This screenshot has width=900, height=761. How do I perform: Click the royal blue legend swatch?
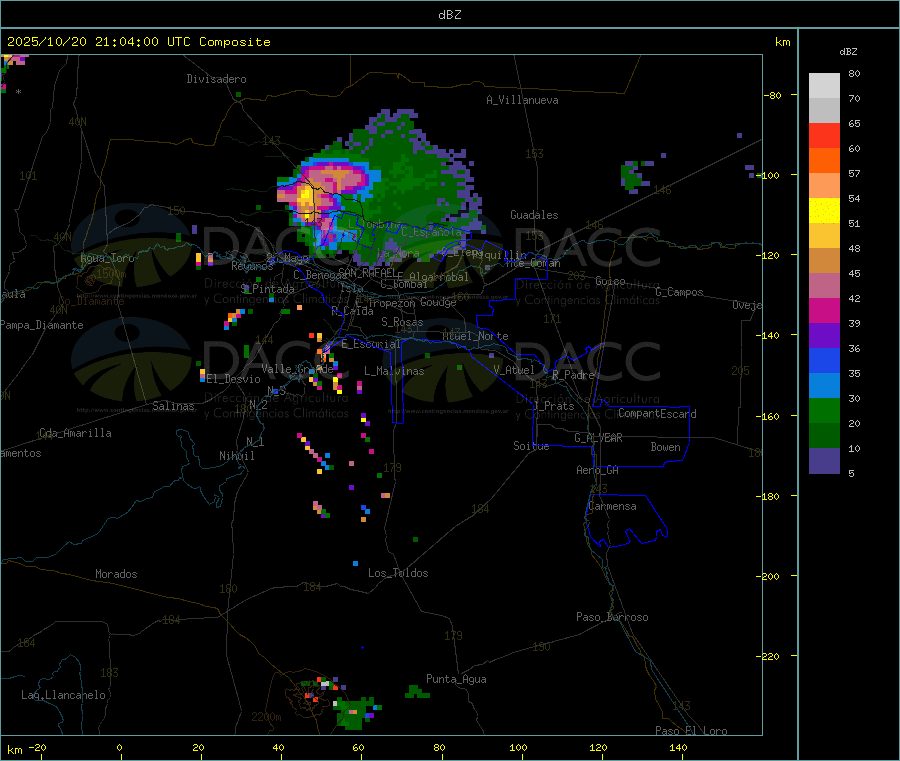(x=824, y=360)
